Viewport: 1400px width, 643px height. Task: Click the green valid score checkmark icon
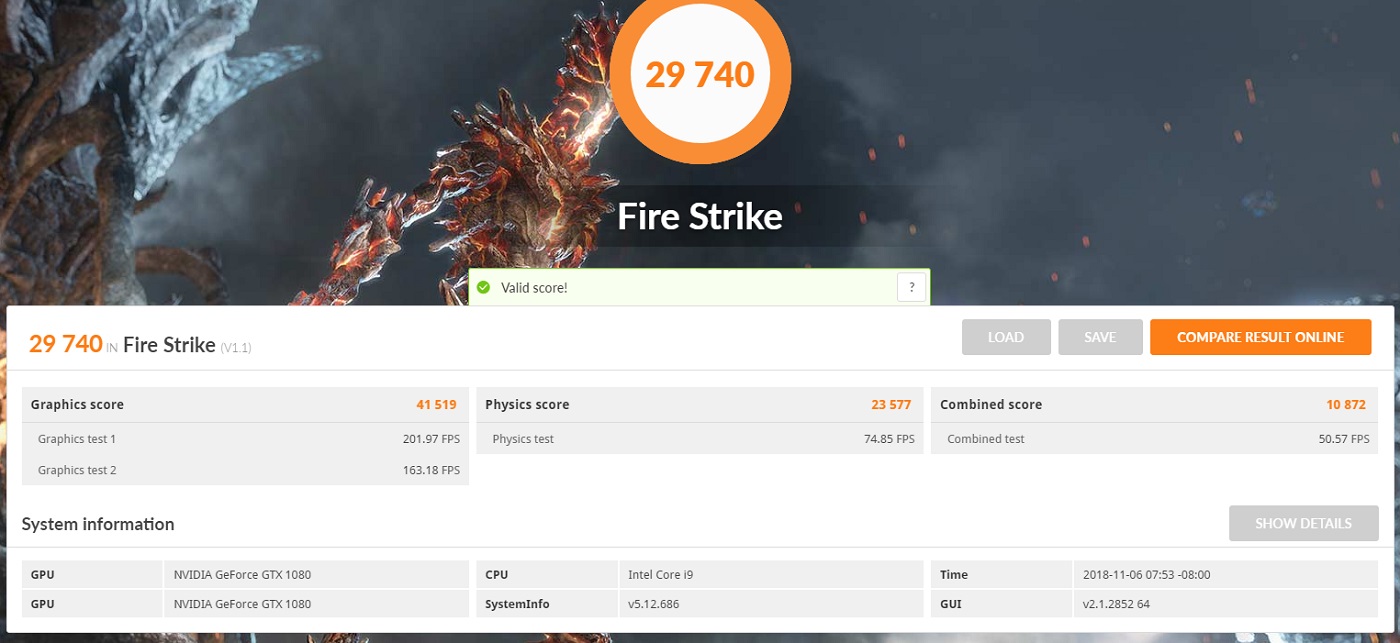click(484, 288)
